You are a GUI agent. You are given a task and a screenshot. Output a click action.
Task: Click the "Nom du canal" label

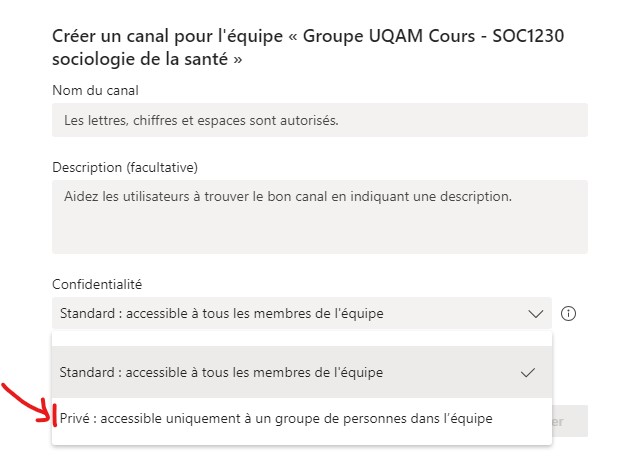(94, 90)
